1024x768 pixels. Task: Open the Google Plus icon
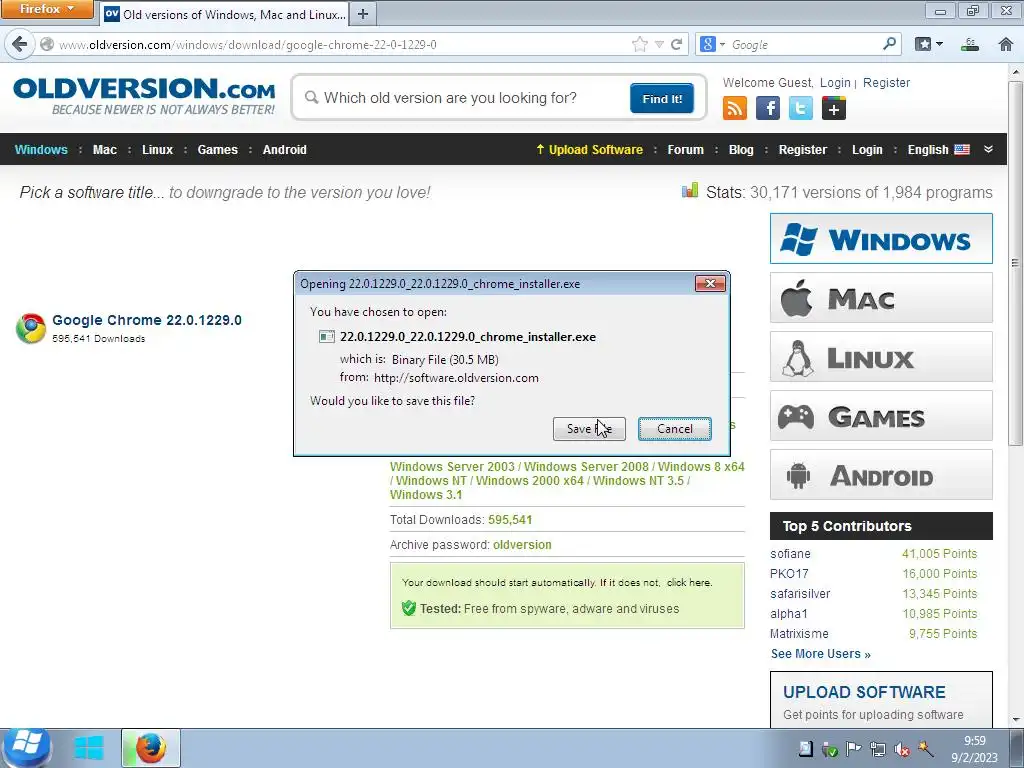coord(834,108)
